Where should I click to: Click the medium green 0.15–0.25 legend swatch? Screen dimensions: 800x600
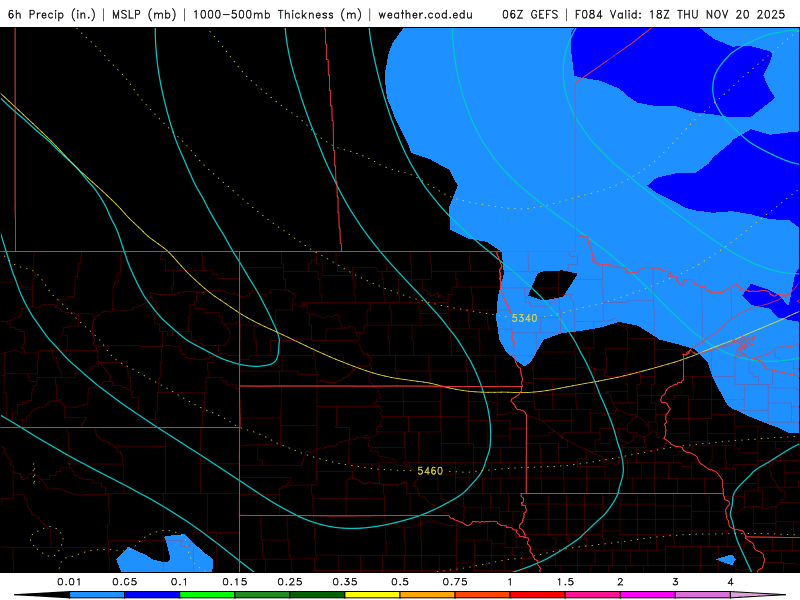tap(262, 595)
